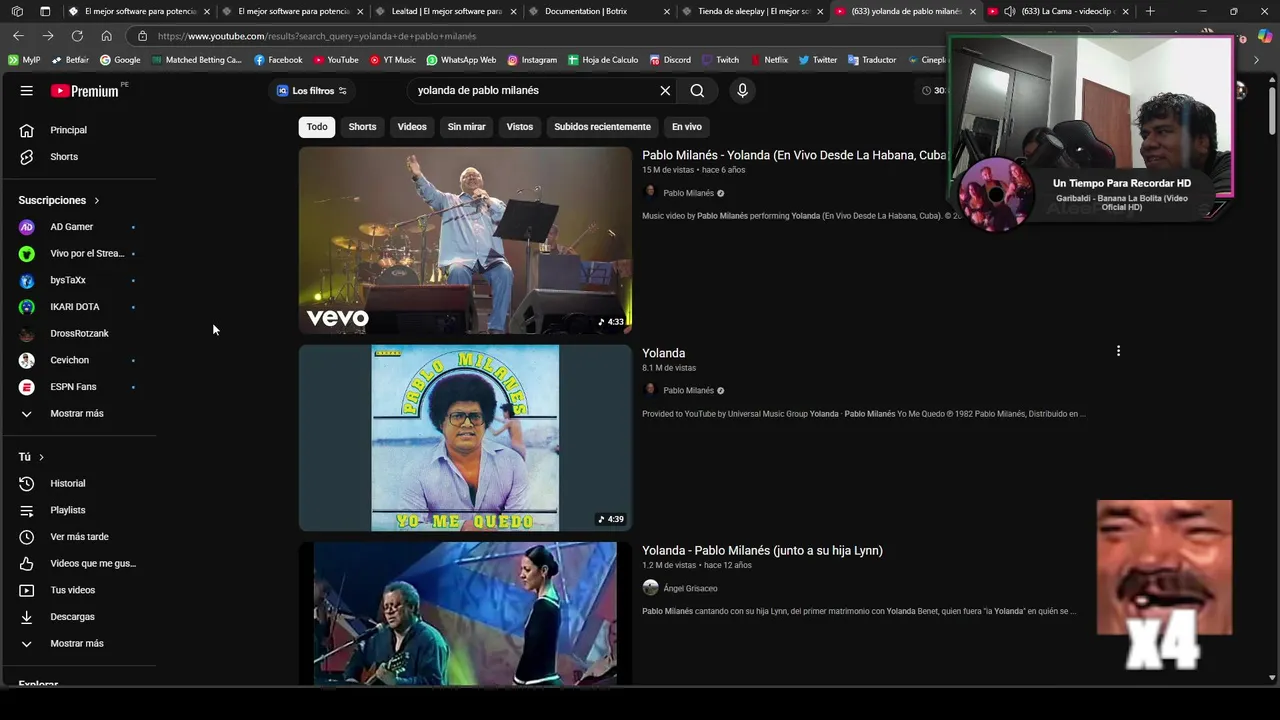Screen dimensions: 1280x720
Task: Expand Mostrar más under the Tú section
Action: coord(79,643)
